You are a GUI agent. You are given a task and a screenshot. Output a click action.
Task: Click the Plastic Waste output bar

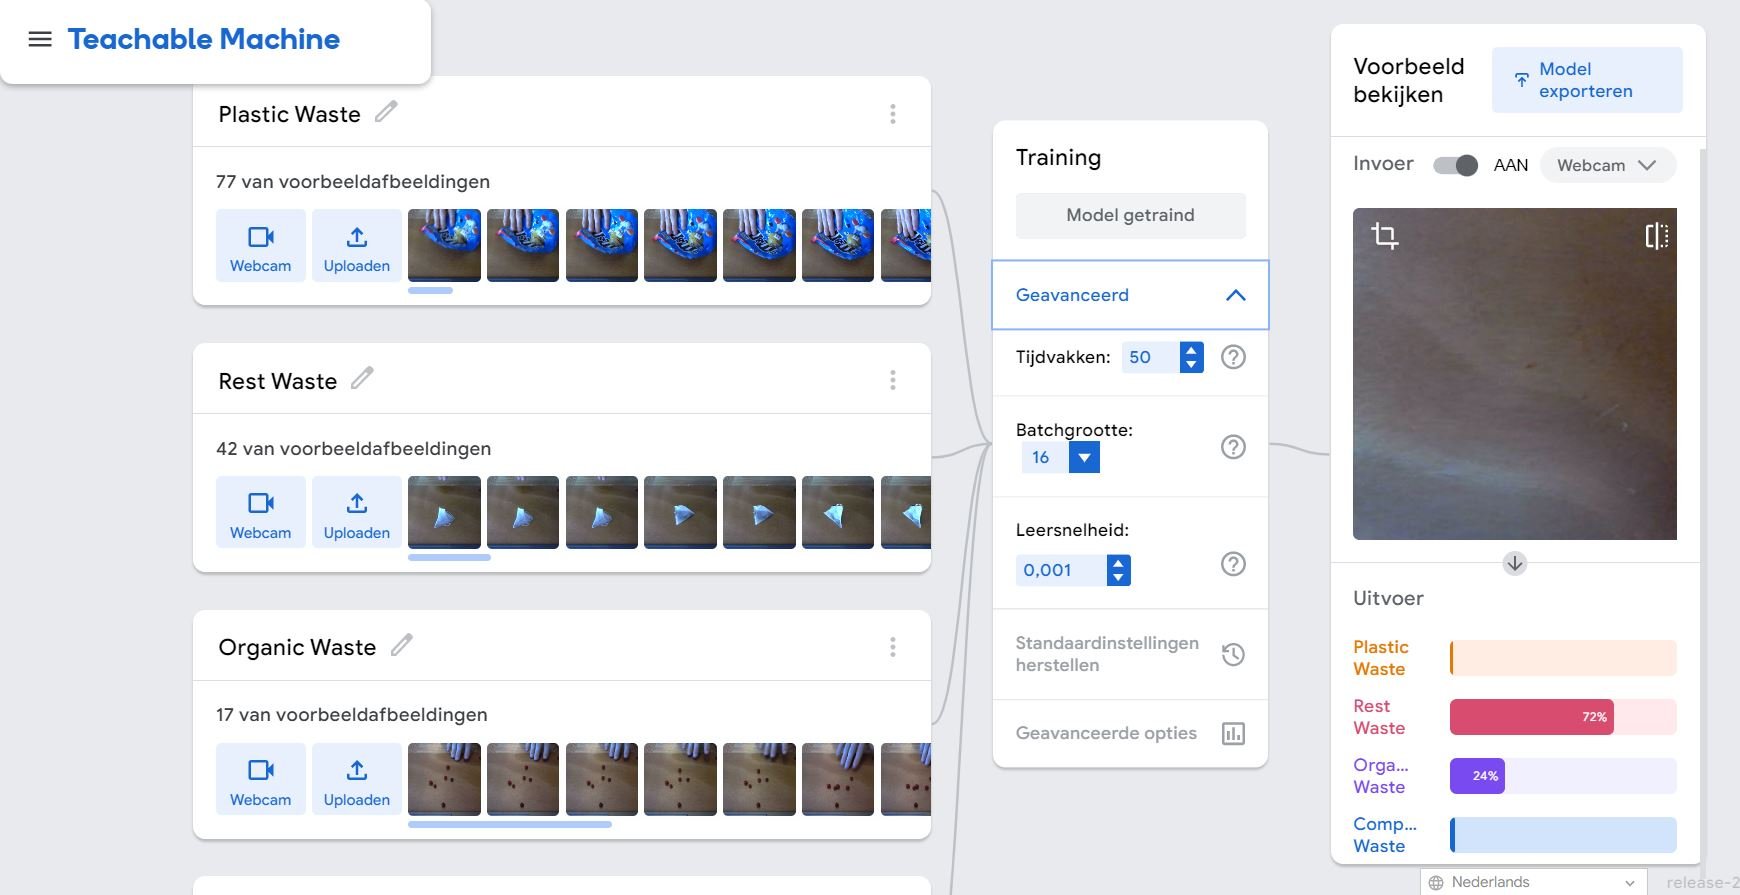coord(1563,658)
